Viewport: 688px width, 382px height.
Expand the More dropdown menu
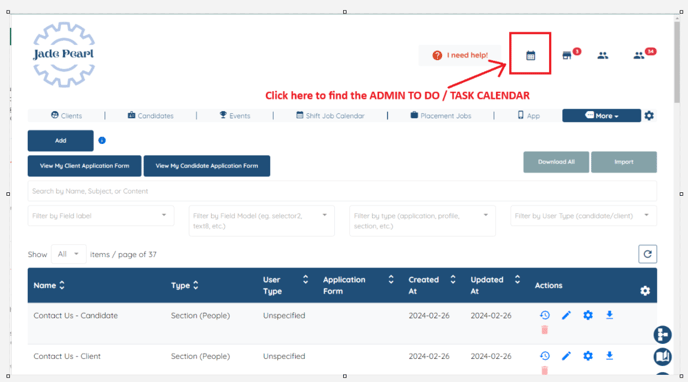[x=602, y=116]
